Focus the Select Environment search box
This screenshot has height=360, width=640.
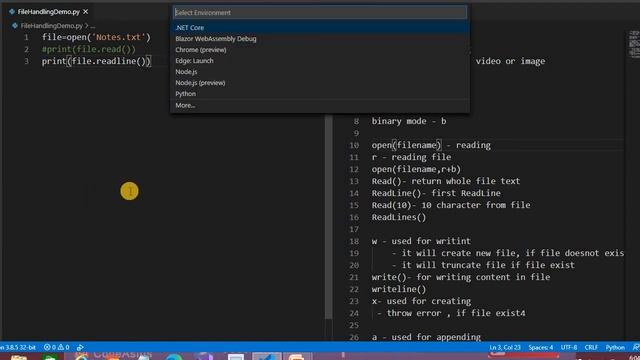320,13
